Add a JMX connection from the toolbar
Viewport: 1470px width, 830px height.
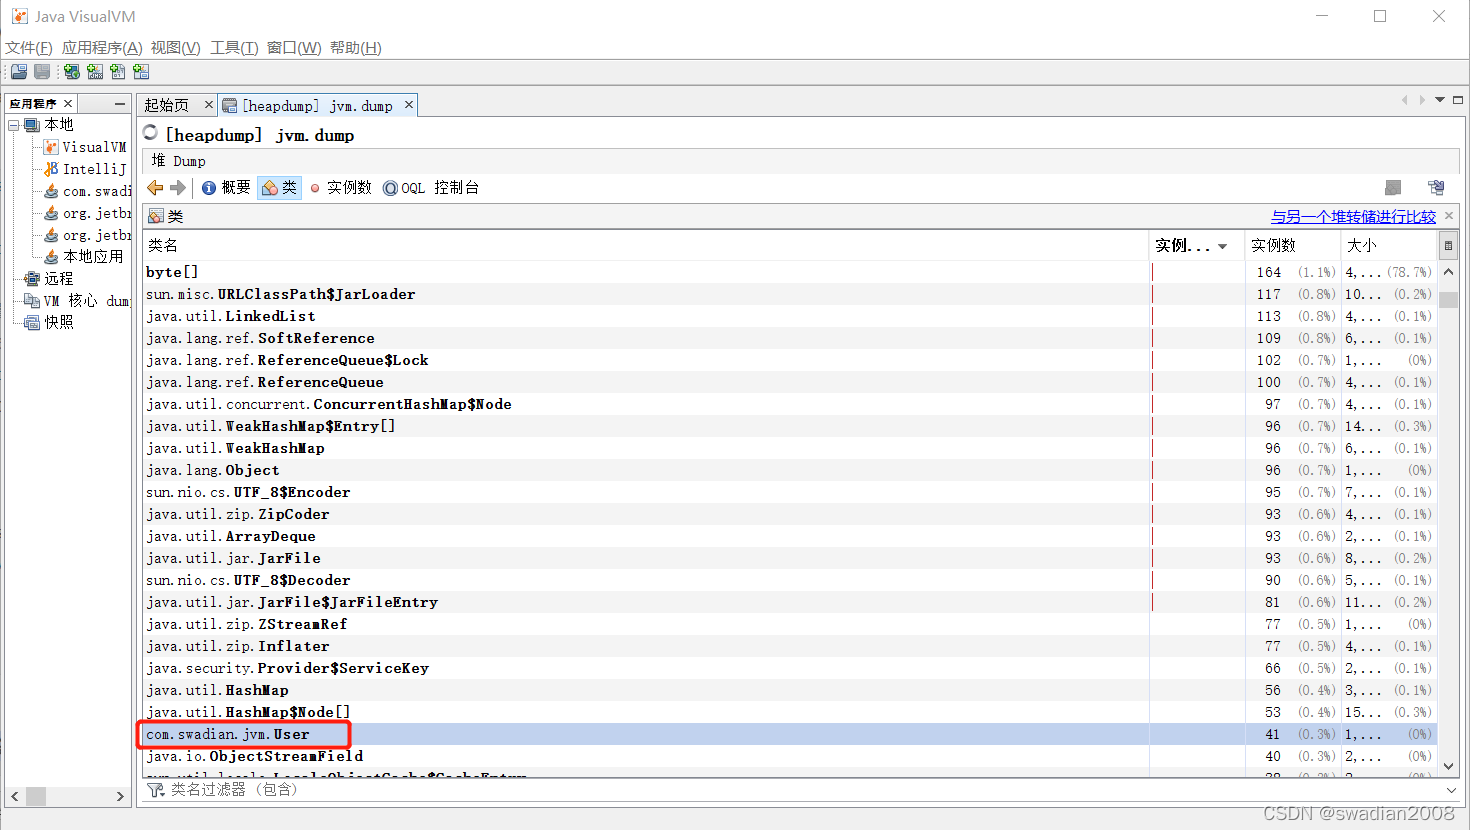95,71
